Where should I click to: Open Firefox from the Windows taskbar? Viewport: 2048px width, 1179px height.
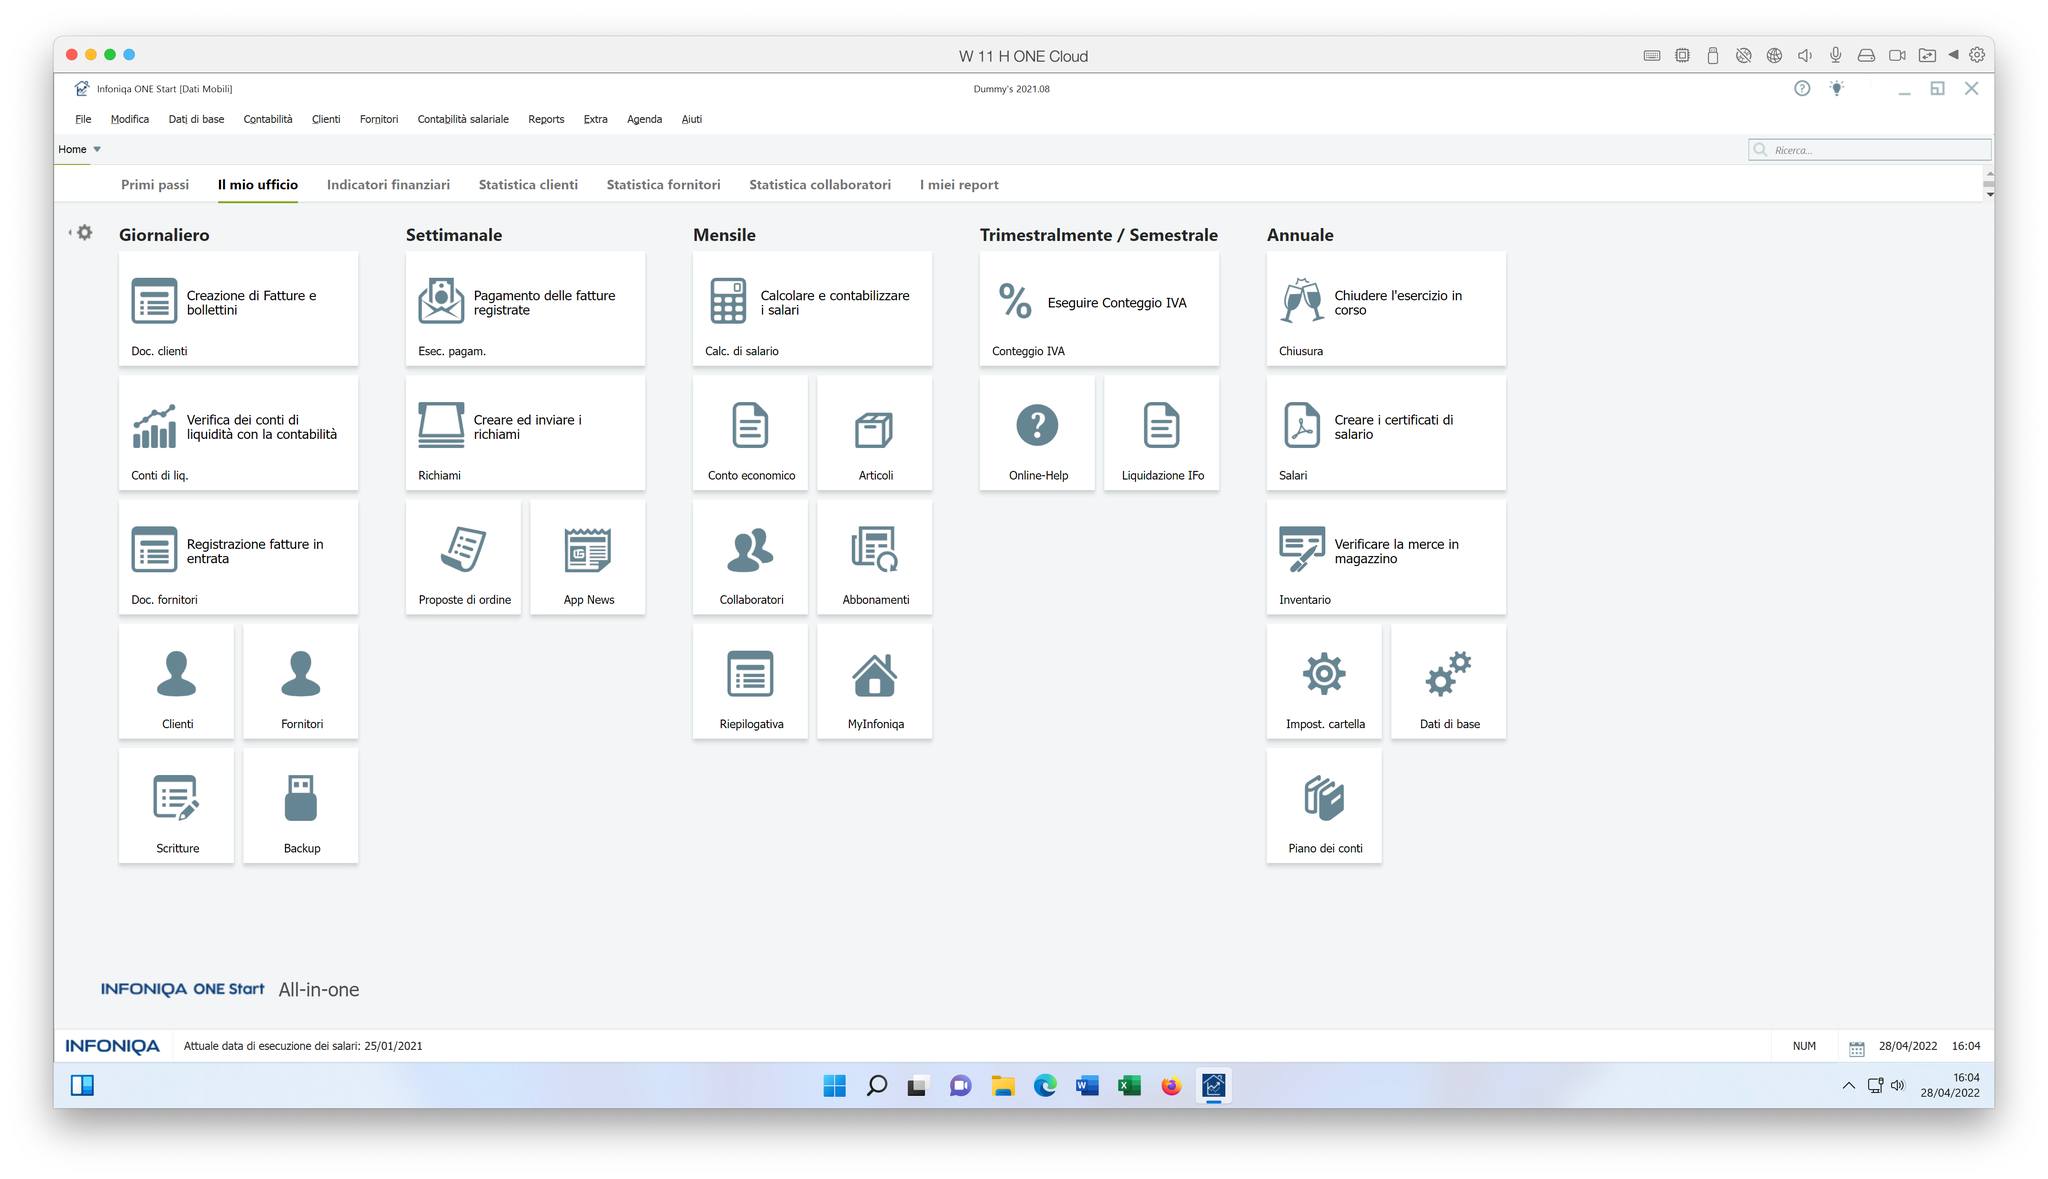pos(1171,1086)
